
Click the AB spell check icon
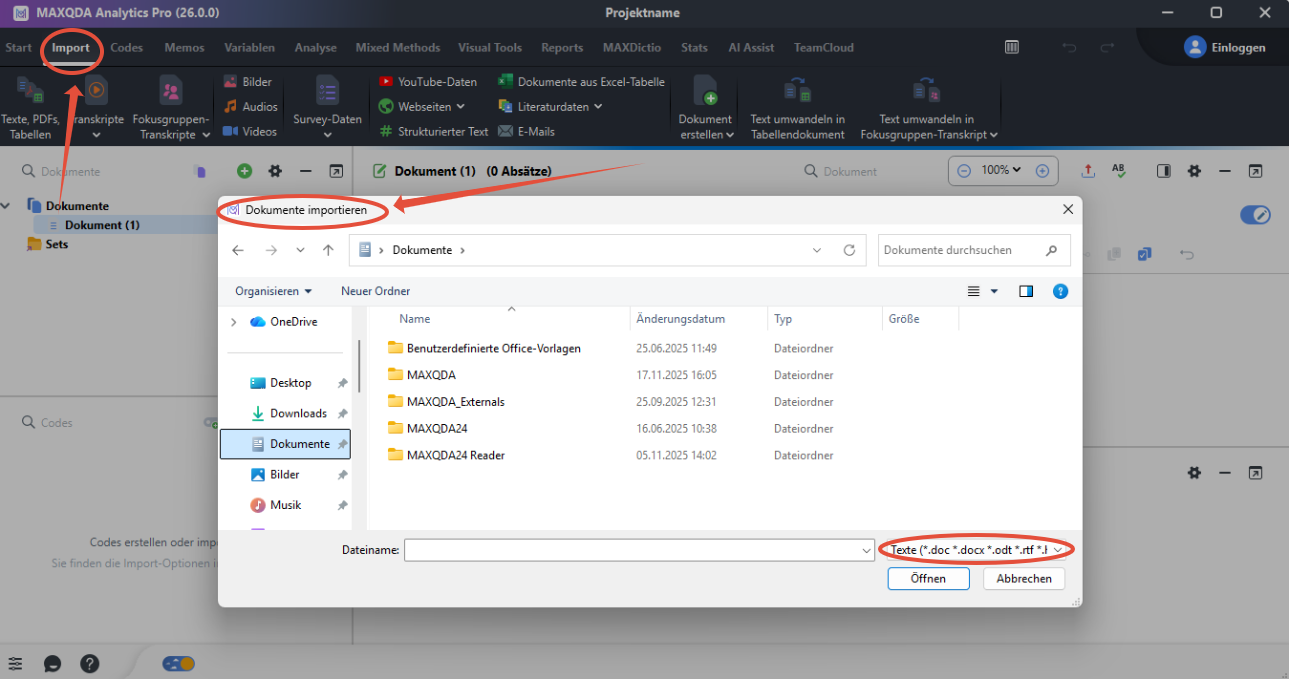point(1119,171)
